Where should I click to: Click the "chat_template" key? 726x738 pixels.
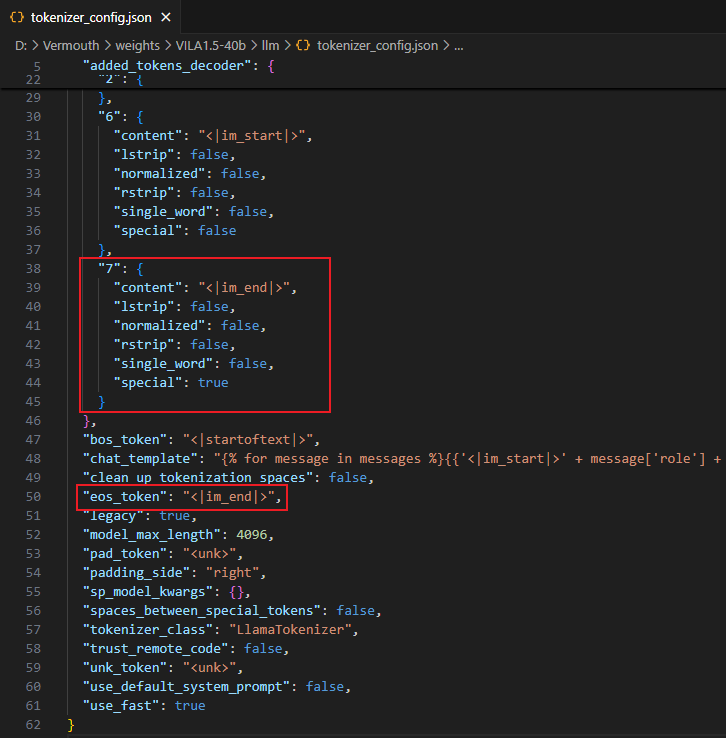pyautogui.click(x=140, y=458)
